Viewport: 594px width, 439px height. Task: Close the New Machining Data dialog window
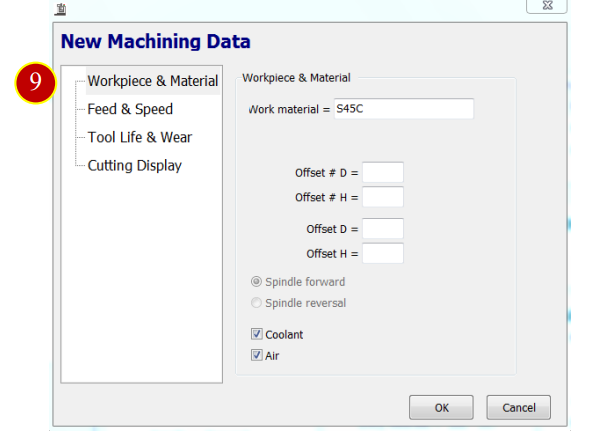(x=547, y=6)
